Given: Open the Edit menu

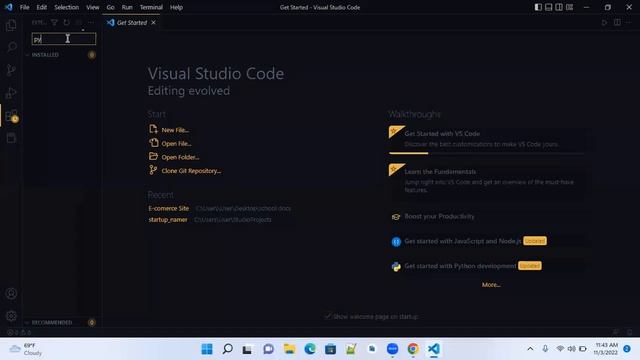Looking at the screenshot, I should (42, 7).
